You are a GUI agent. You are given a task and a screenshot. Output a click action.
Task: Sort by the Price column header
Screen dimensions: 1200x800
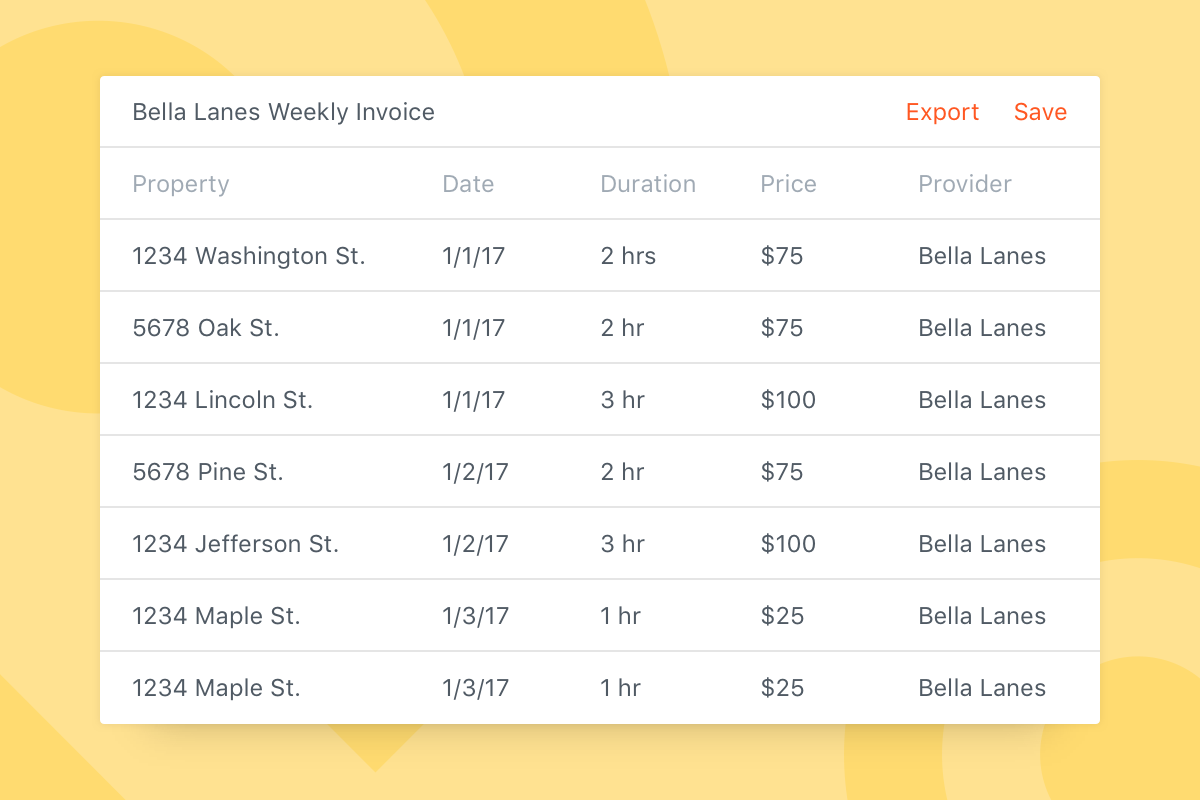point(788,184)
